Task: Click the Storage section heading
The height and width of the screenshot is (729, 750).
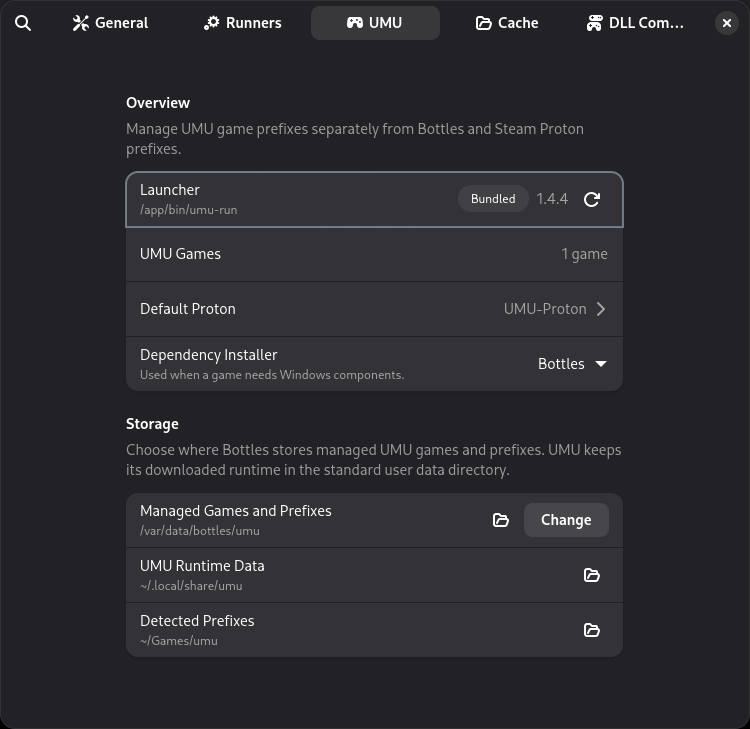Action: pyautogui.click(x=152, y=424)
